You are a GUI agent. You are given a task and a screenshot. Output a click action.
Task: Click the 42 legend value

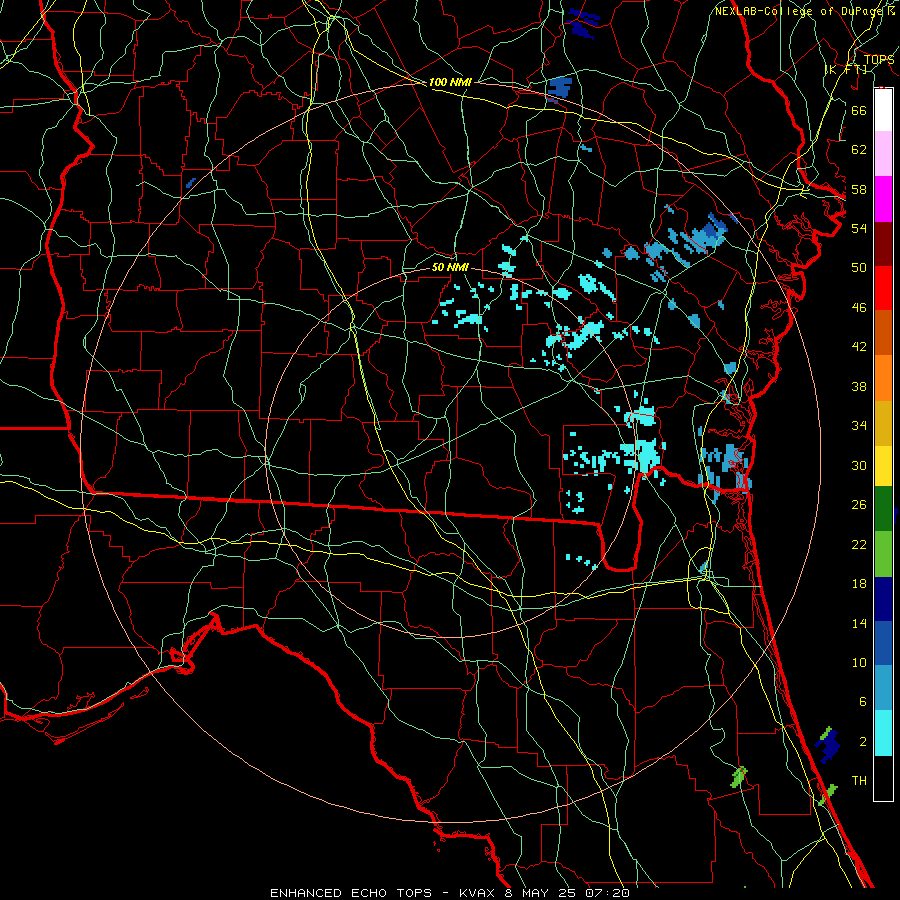pyautogui.click(x=859, y=347)
